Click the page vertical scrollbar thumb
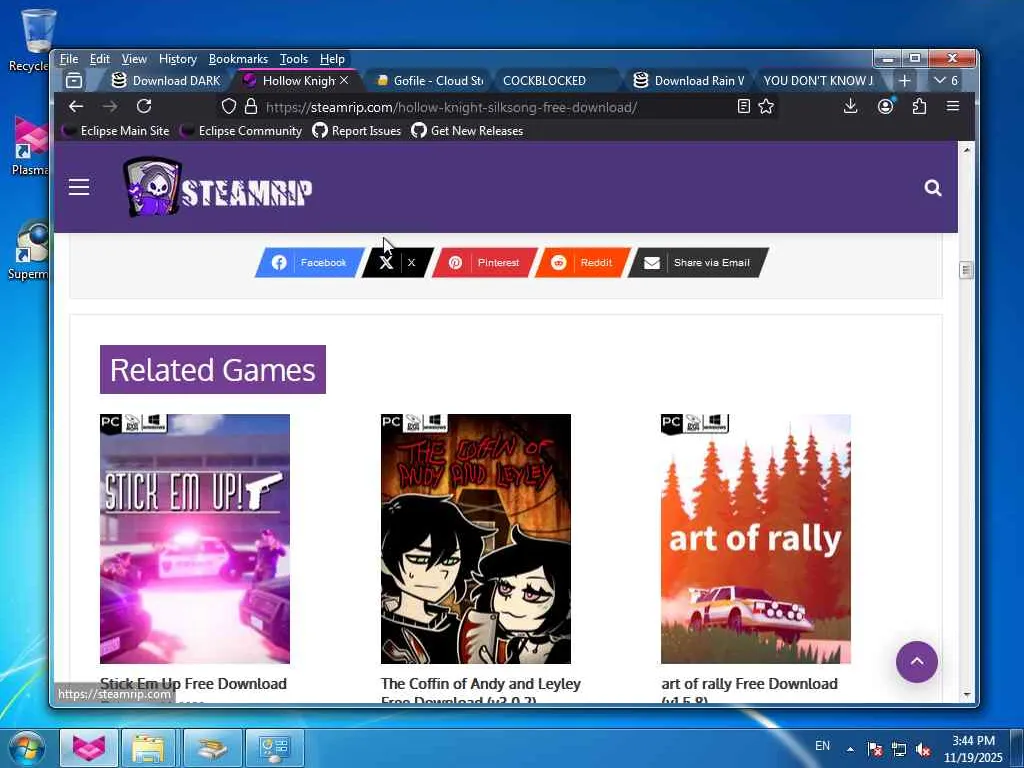The image size is (1024, 768). tap(966, 270)
